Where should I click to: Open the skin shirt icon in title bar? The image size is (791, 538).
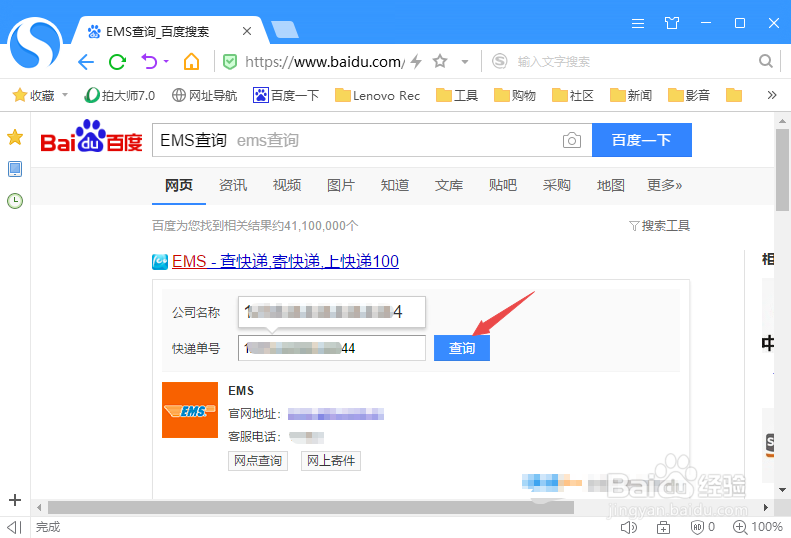(671, 23)
